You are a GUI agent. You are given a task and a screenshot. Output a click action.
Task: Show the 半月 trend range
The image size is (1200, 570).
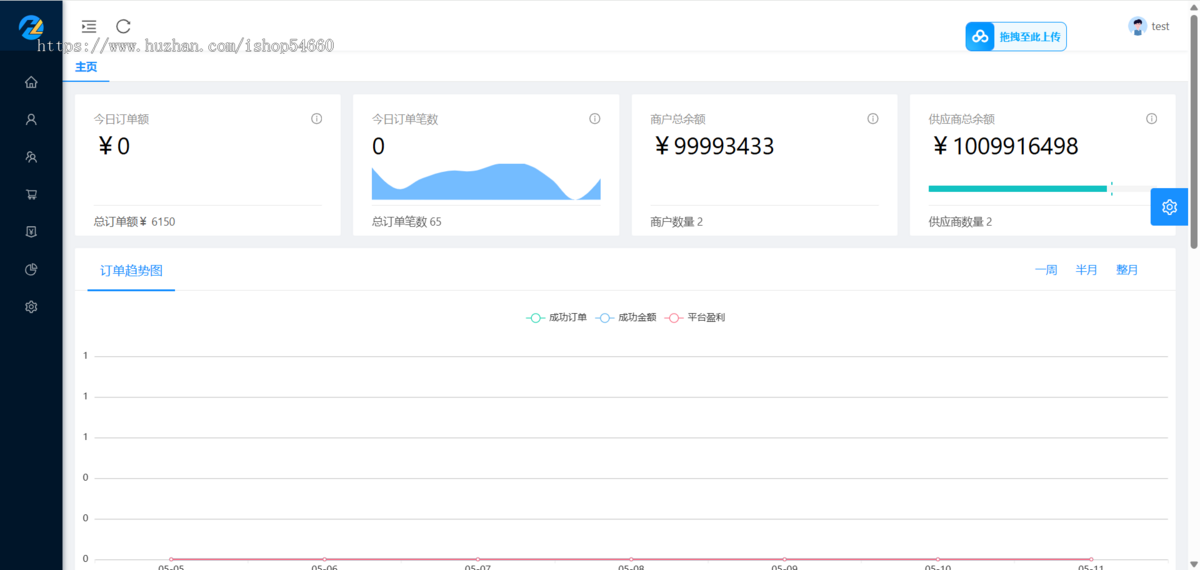point(1087,270)
